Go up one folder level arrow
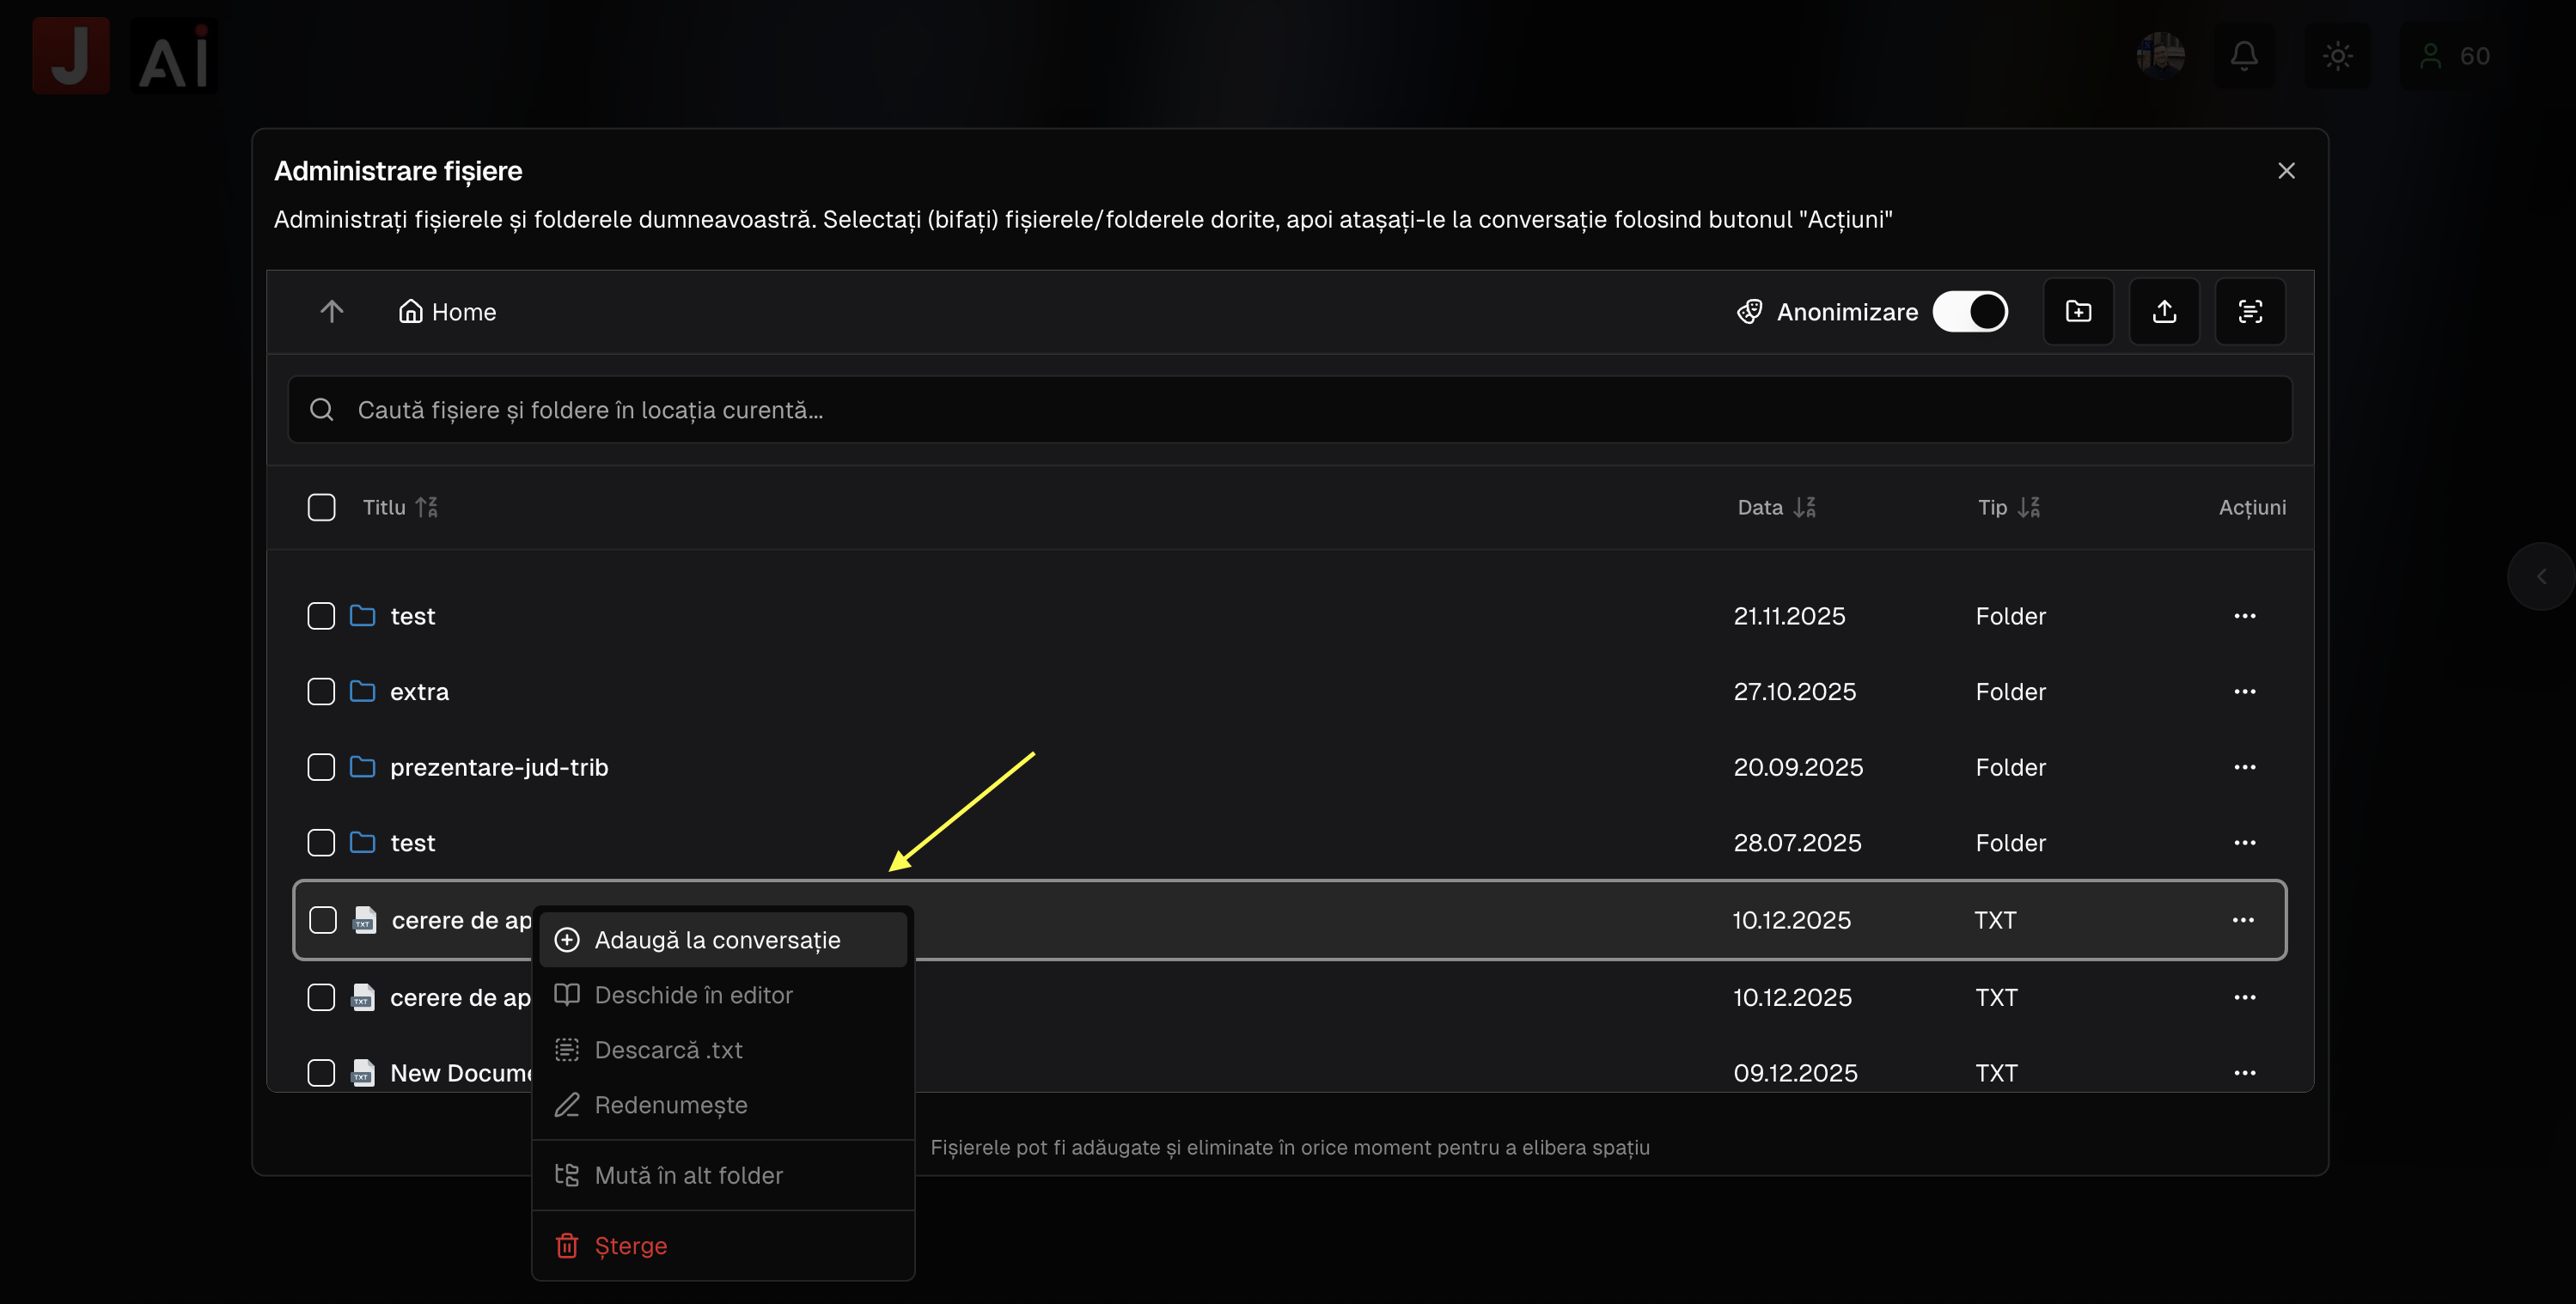The width and height of the screenshot is (2576, 1304). pyautogui.click(x=332, y=312)
